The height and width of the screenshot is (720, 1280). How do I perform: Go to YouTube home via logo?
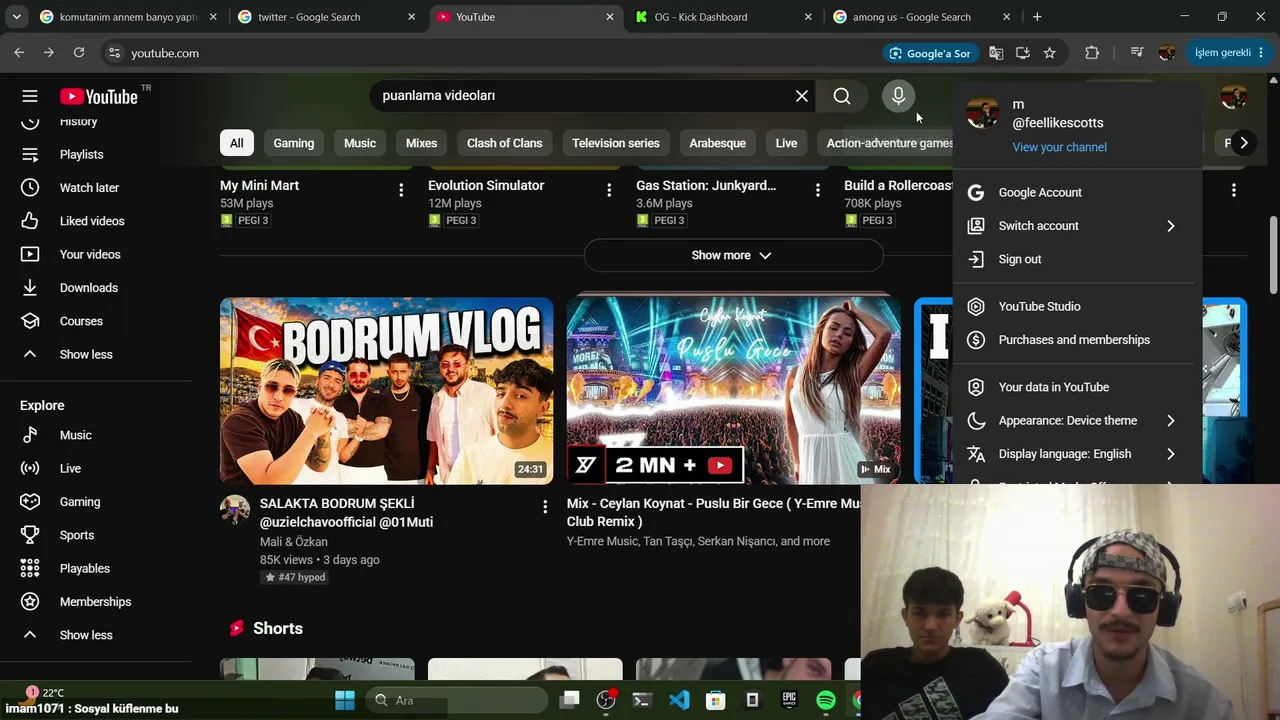pos(98,96)
